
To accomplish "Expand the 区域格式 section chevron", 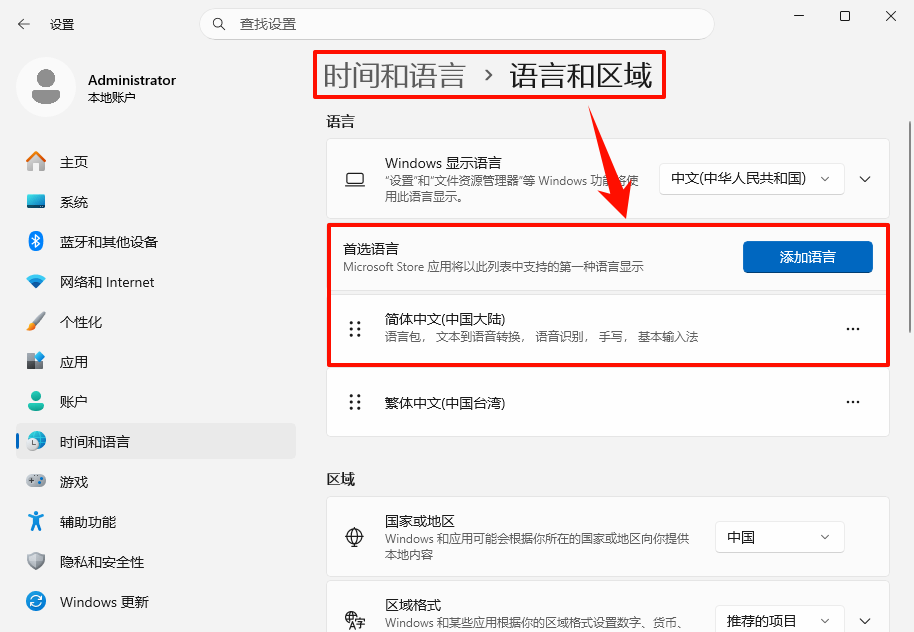I will [865, 621].
